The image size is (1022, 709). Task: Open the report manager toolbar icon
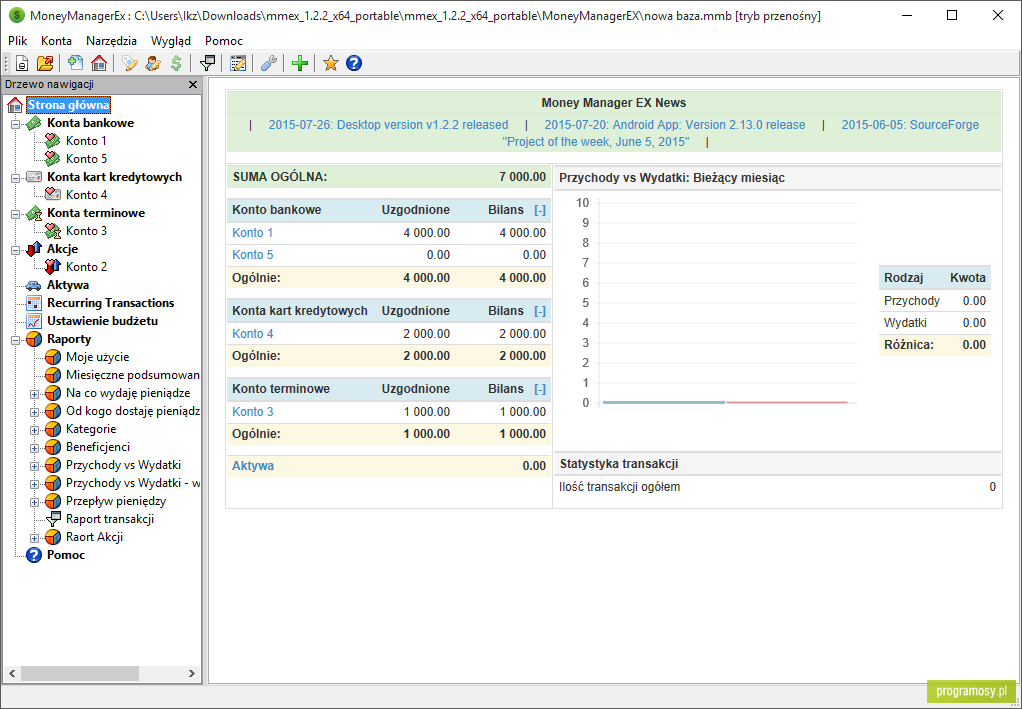coord(238,63)
